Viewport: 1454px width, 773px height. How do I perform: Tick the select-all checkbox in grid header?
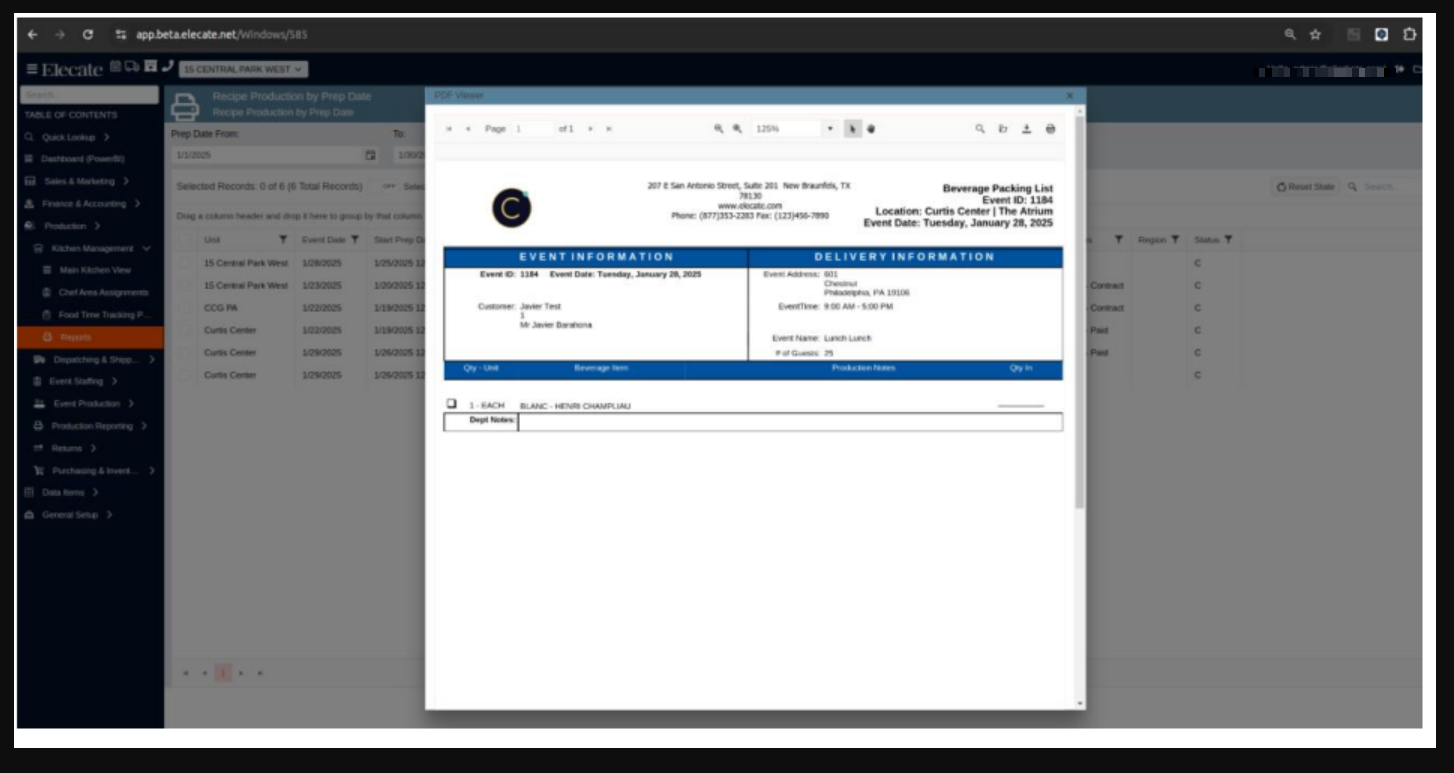[186, 240]
